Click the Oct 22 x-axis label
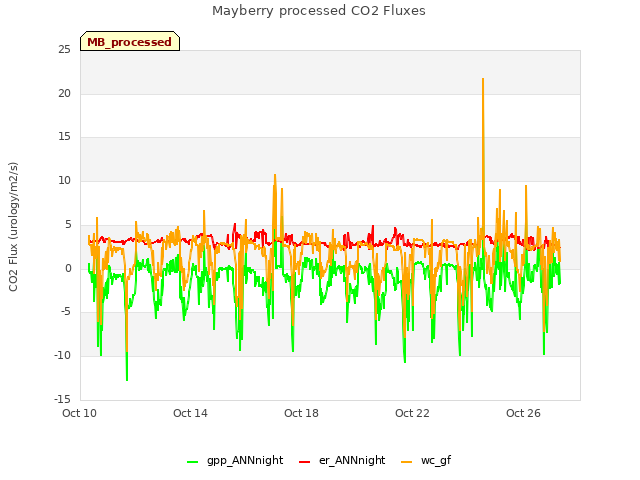 412,413
